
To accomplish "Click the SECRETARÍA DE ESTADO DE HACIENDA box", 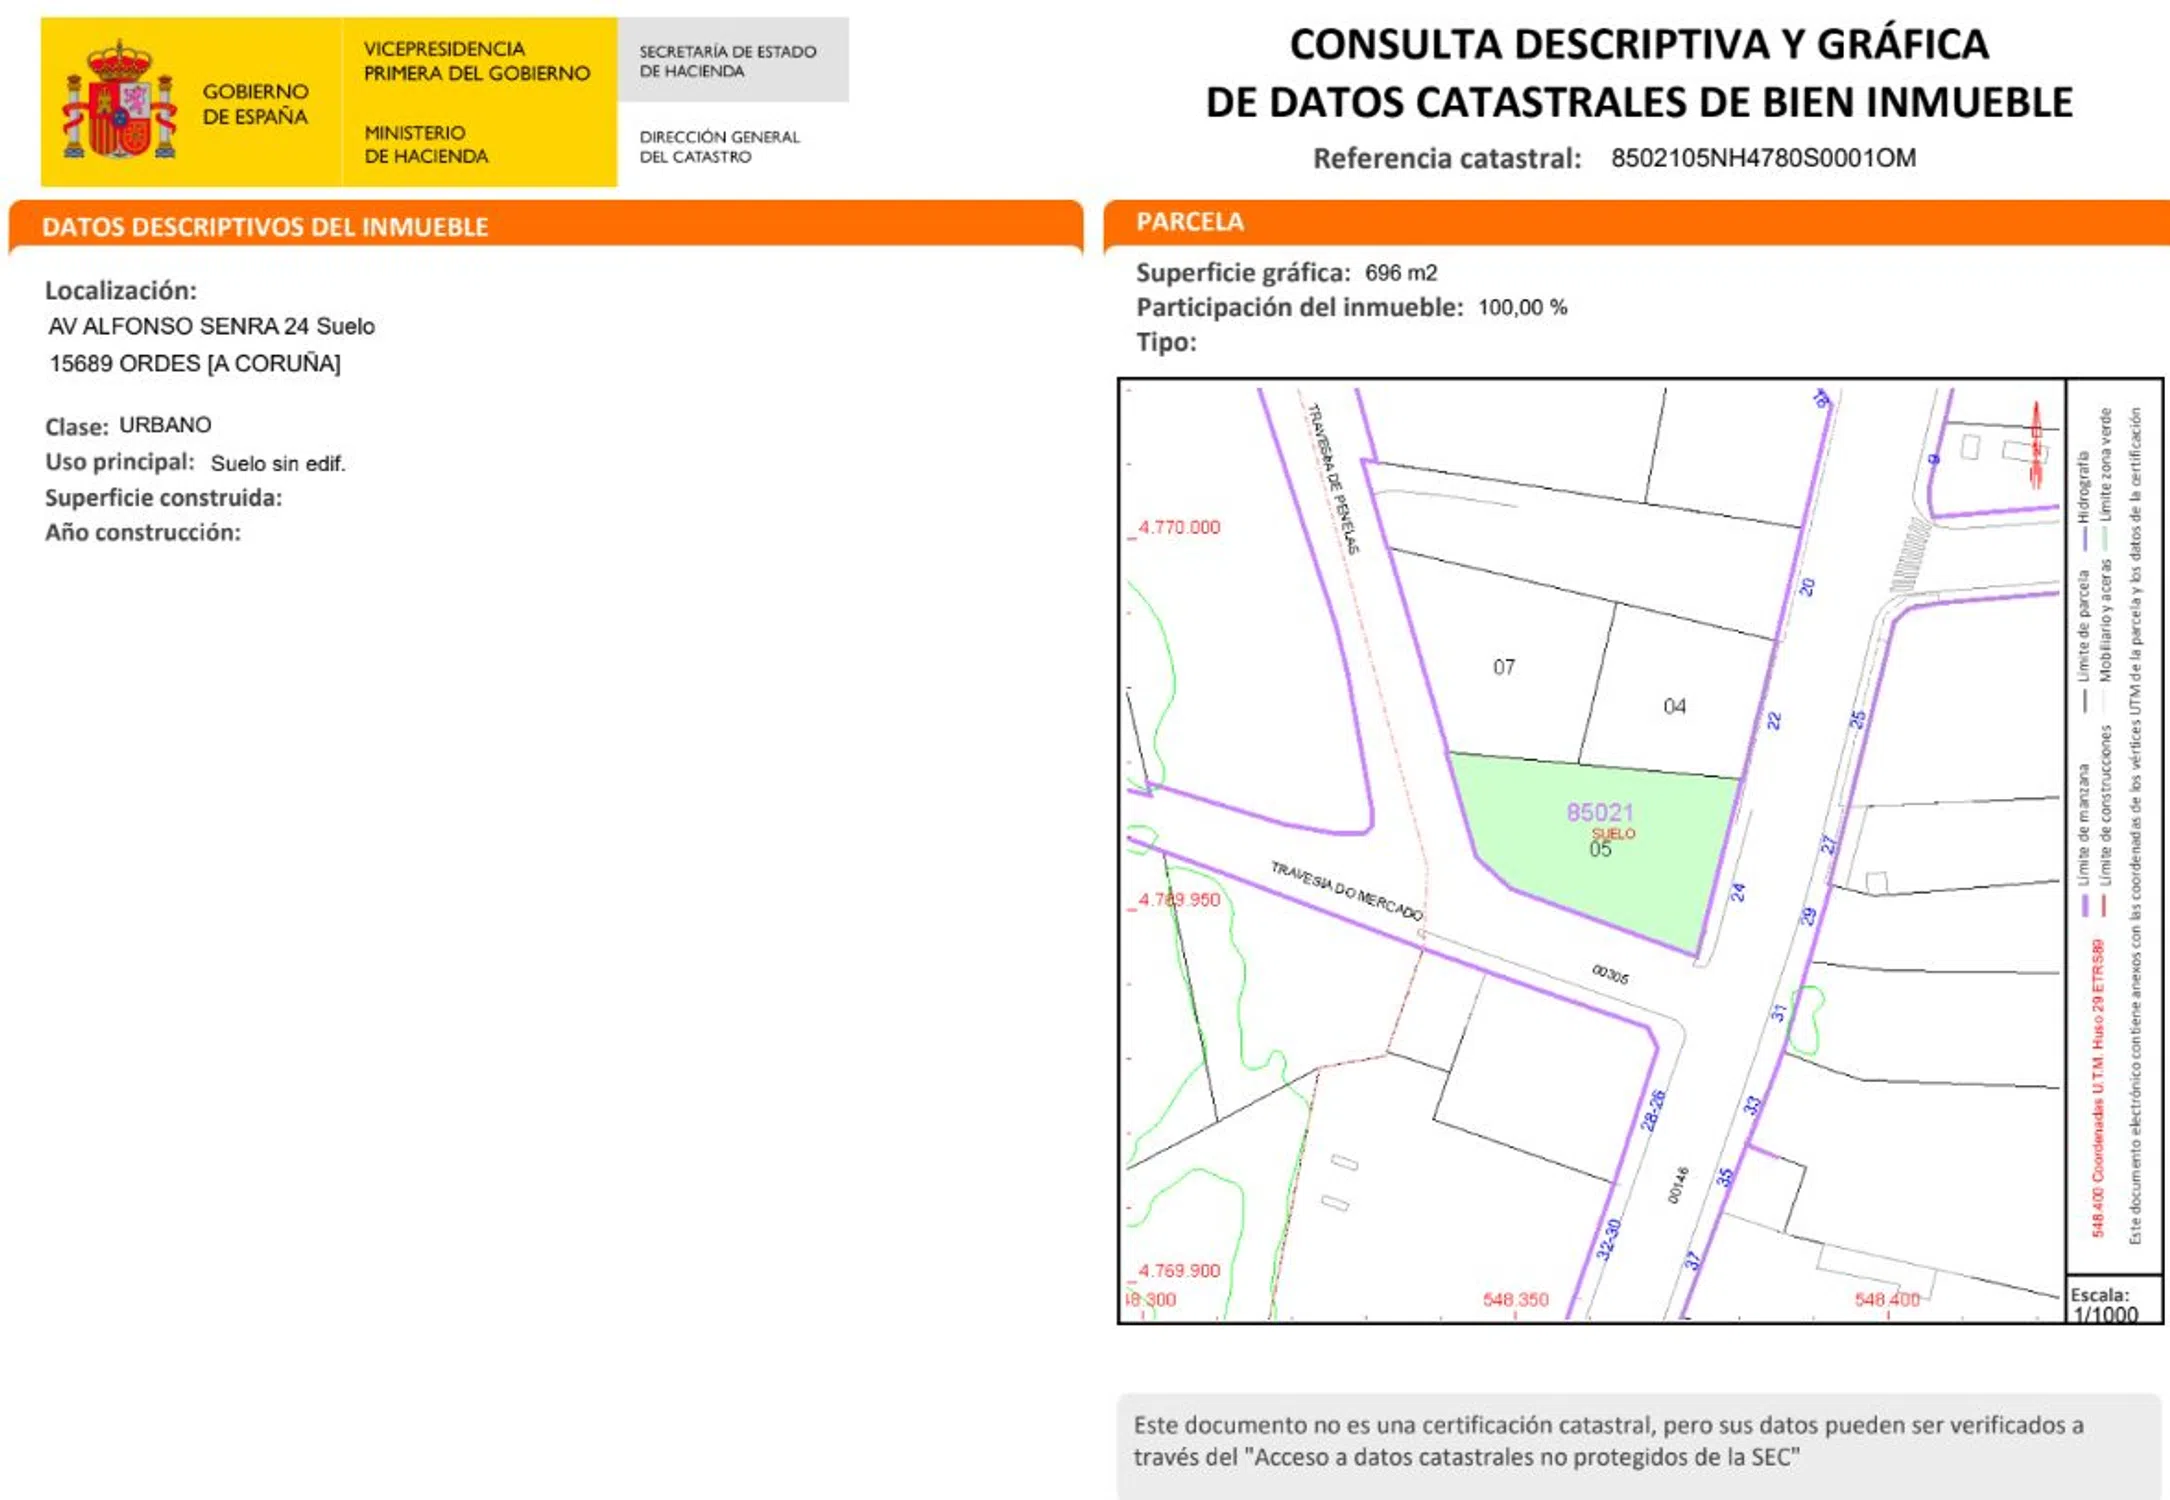I will point(732,61).
